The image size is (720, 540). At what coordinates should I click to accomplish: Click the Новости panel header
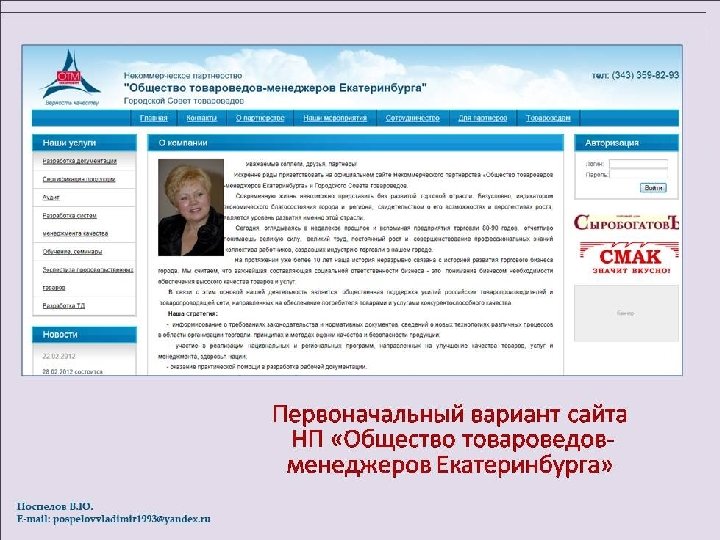tap(84, 335)
